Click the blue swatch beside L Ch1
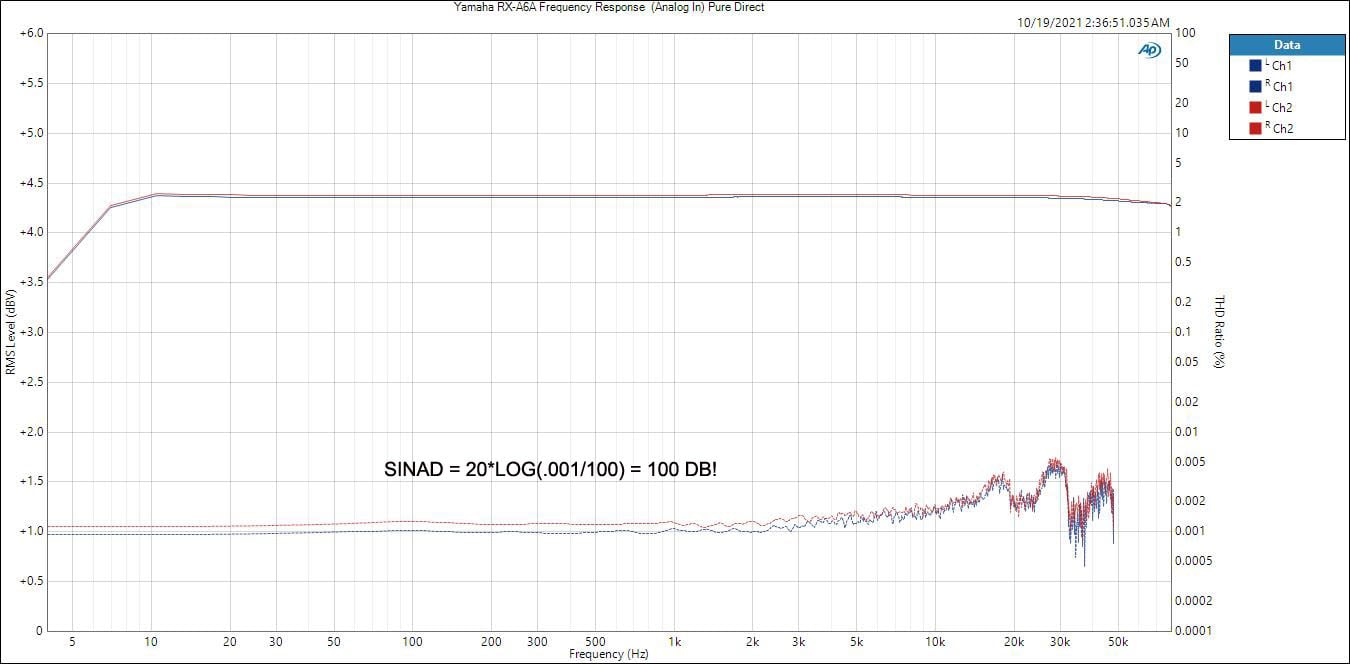Image resolution: width=1350 pixels, height=664 pixels. pos(1255,66)
